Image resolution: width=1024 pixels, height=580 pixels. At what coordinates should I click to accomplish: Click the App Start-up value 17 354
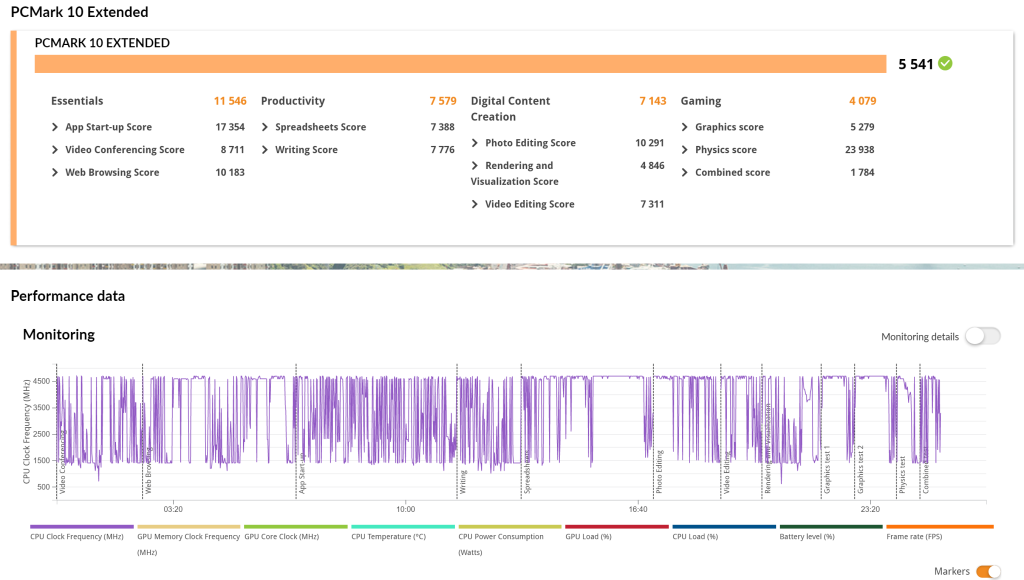[230, 127]
